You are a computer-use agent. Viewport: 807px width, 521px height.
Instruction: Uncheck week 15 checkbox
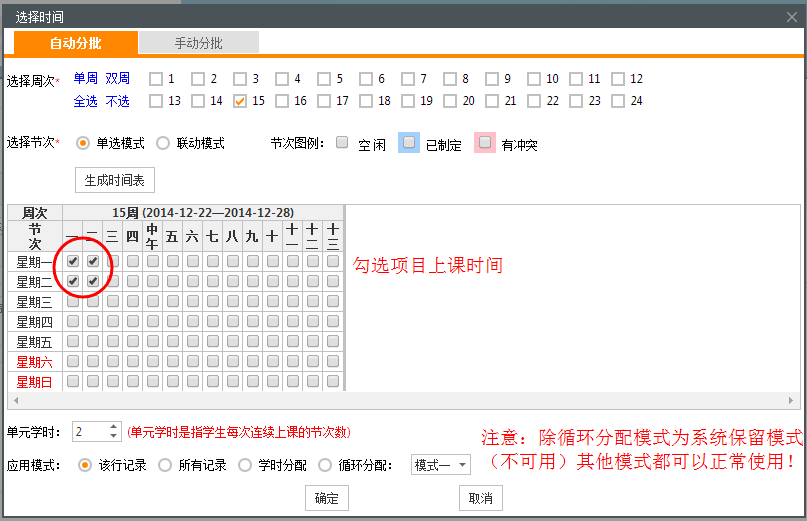click(x=240, y=101)
